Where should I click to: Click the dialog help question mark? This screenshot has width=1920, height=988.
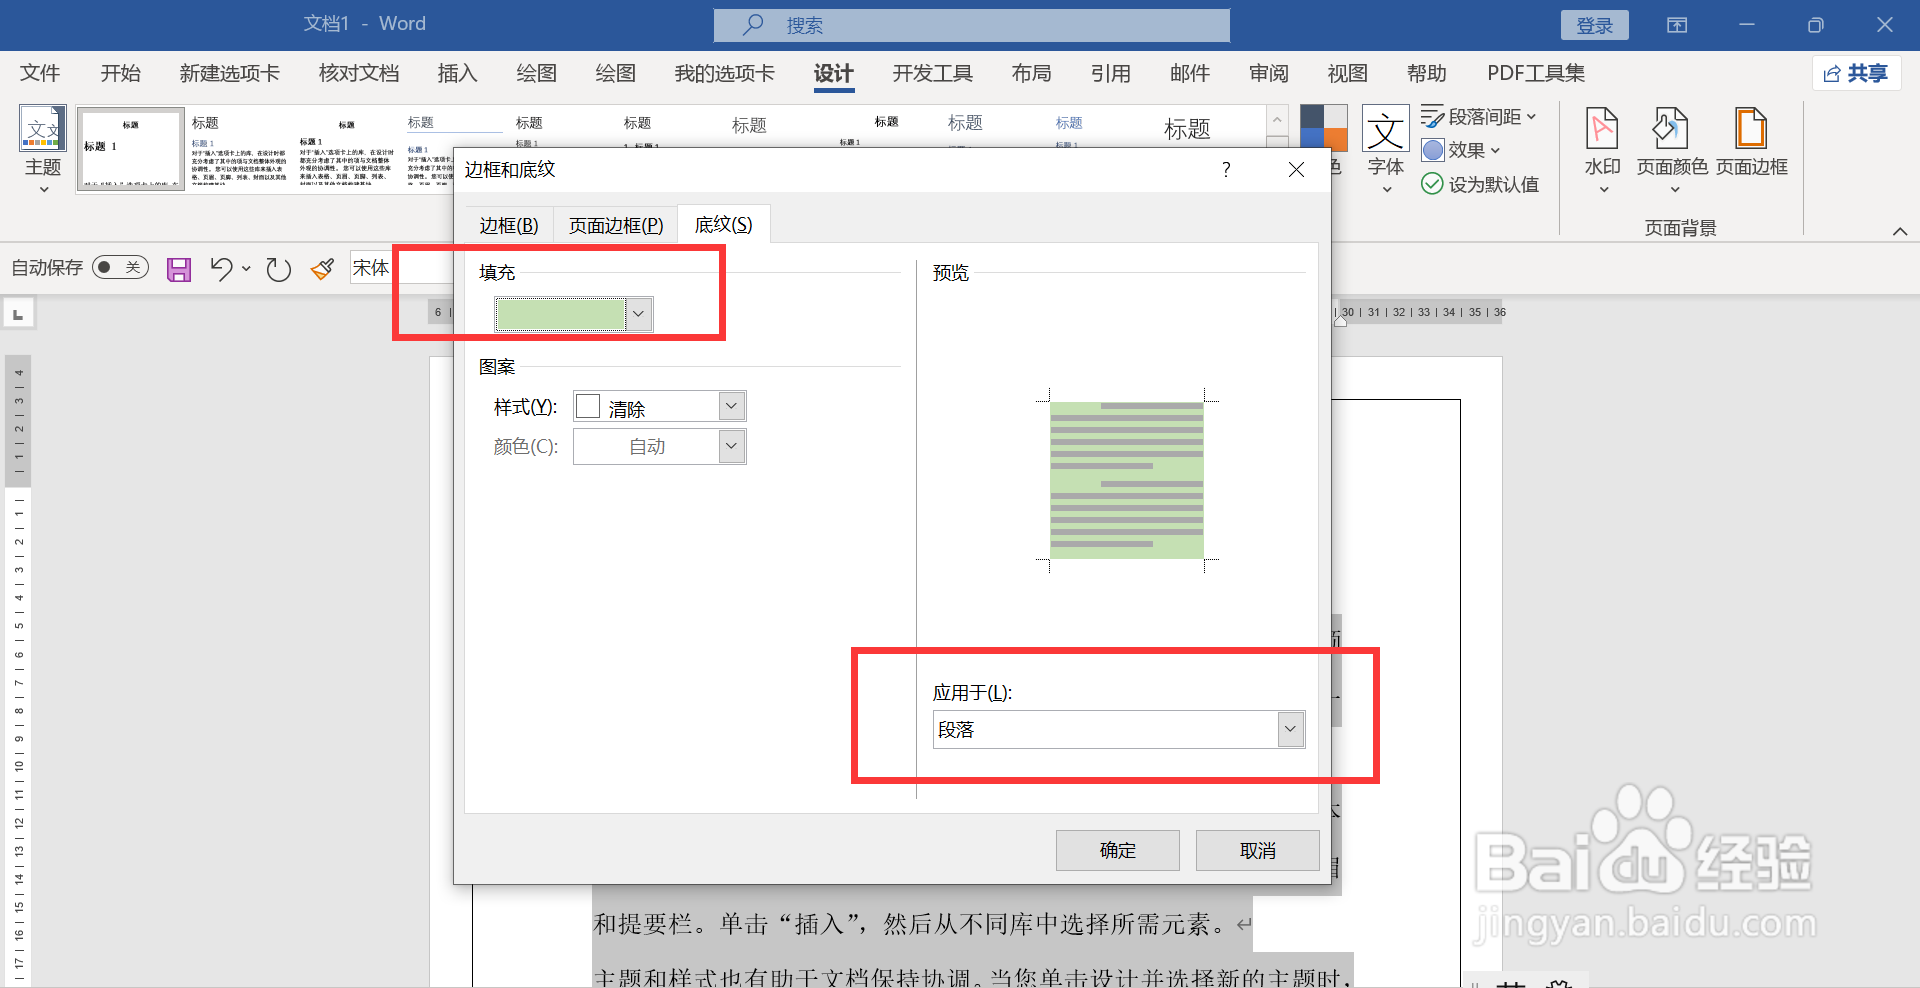tap(1226, 170)
